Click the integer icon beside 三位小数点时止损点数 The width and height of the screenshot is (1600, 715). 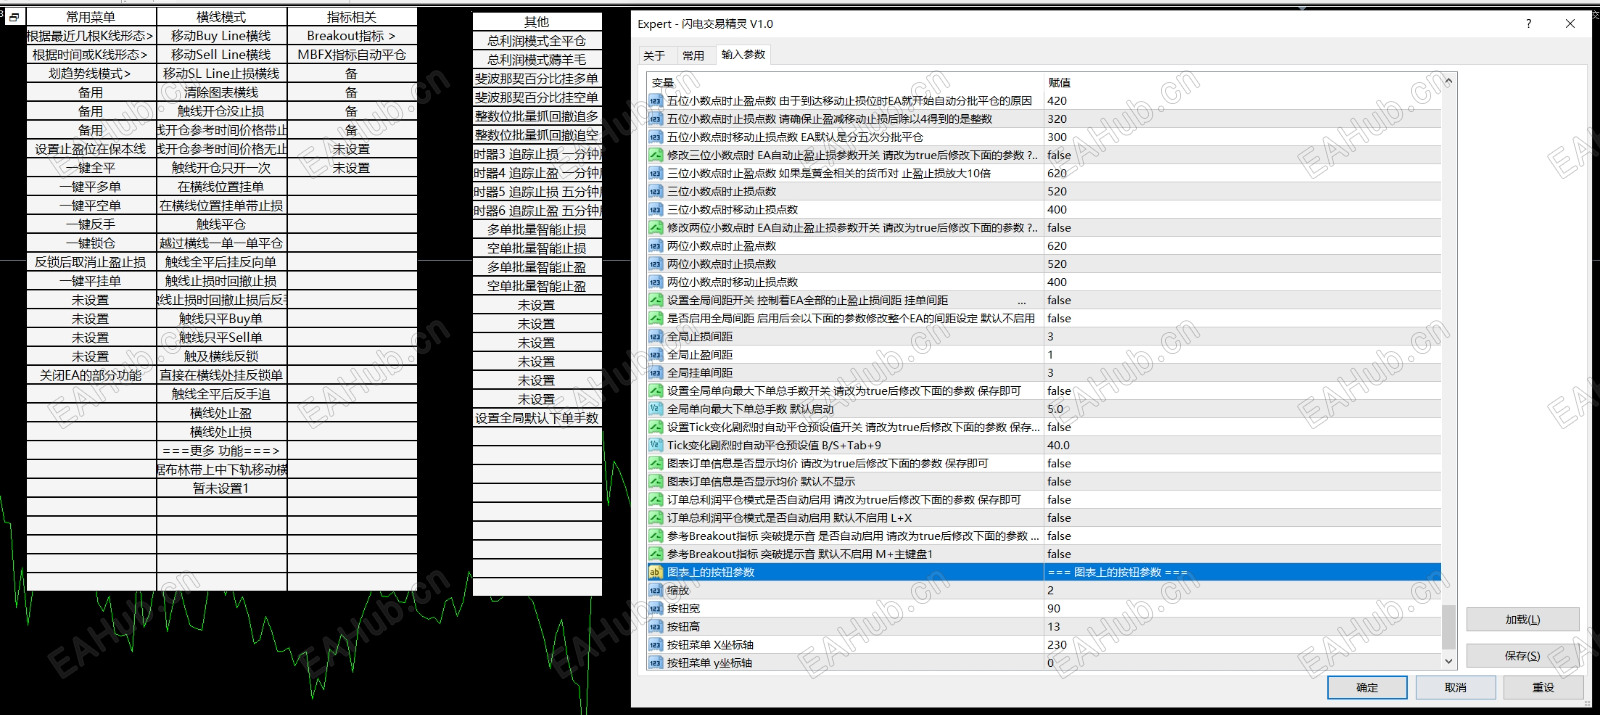click(656, 191)
